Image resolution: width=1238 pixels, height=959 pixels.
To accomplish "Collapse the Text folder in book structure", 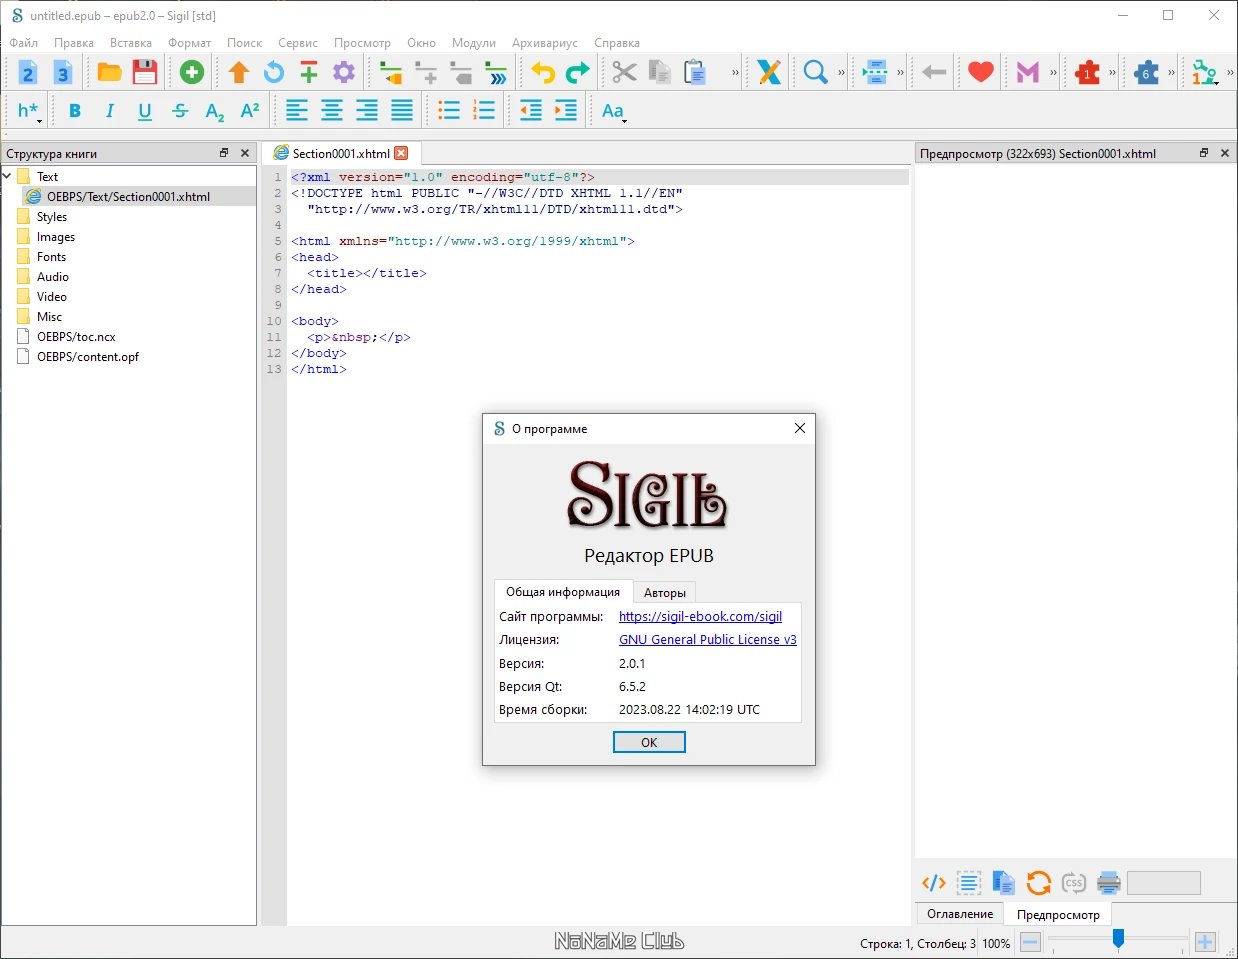I will pyautogui.click(x=8, y=176).
